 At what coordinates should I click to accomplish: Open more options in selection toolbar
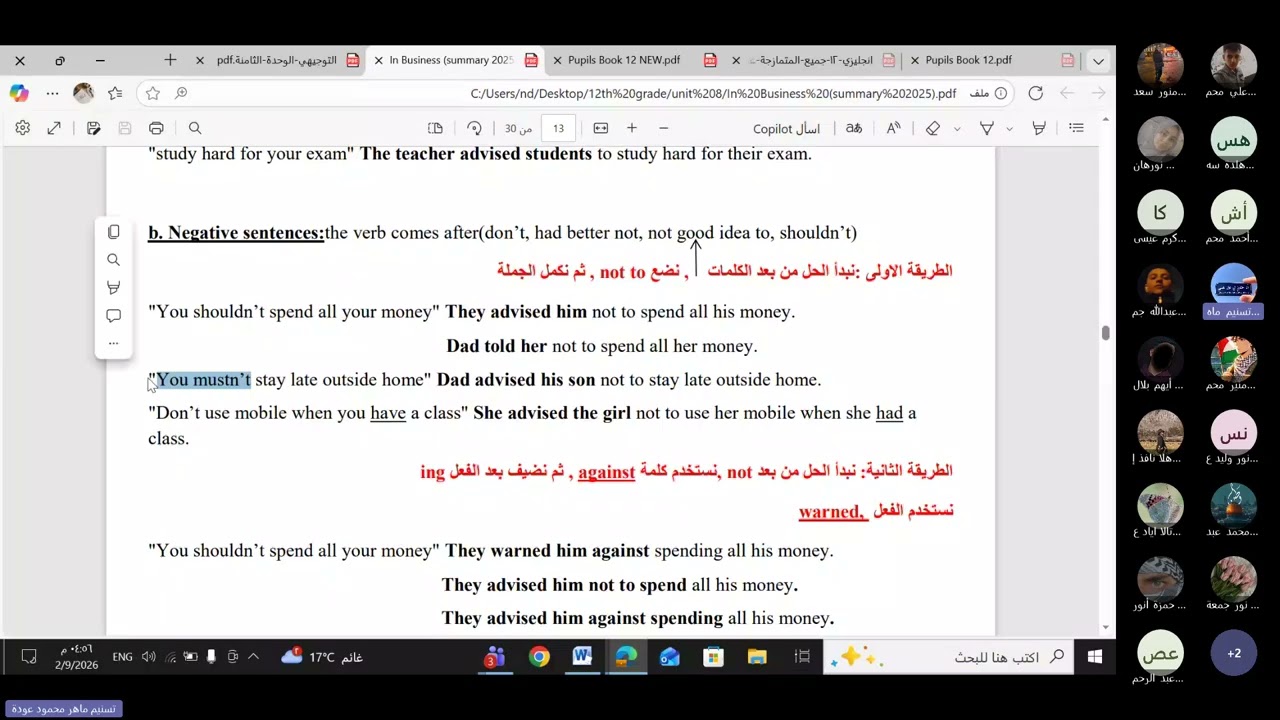coord(113,343)
